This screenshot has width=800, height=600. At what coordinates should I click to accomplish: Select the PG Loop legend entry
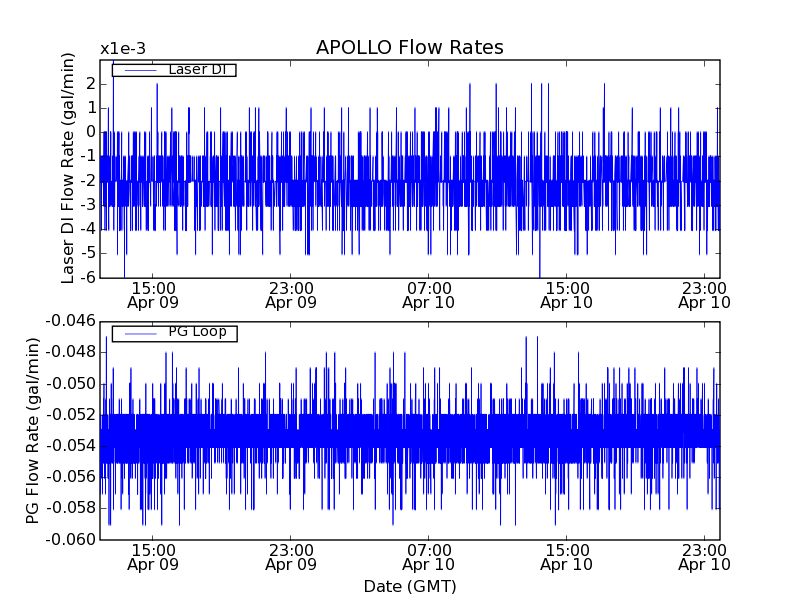[197, 332]
